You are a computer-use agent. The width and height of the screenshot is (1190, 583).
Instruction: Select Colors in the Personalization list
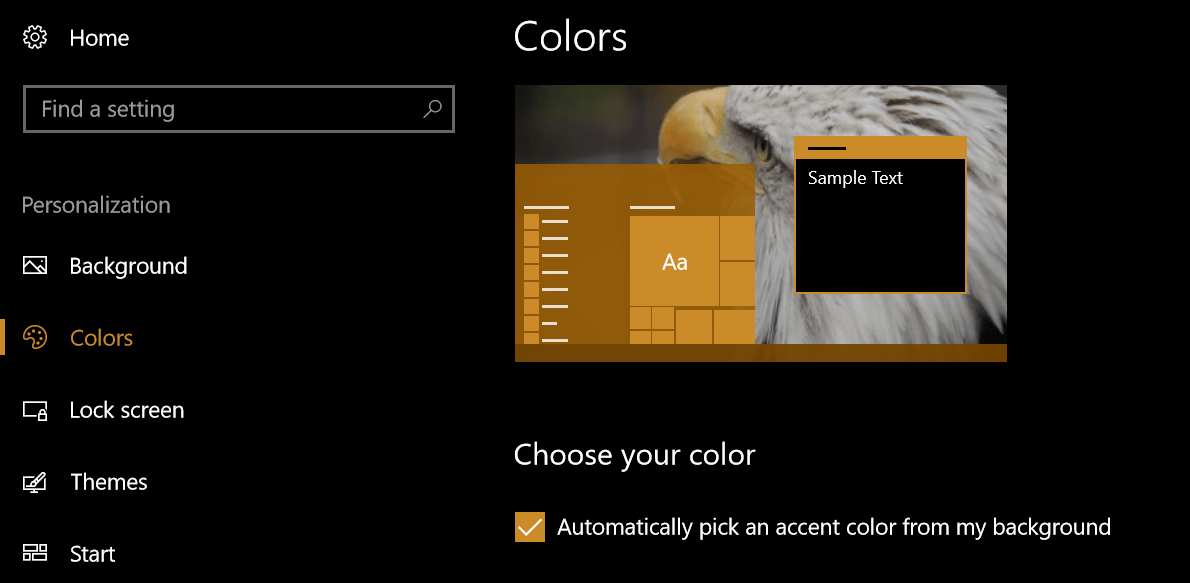pos(101,337)
